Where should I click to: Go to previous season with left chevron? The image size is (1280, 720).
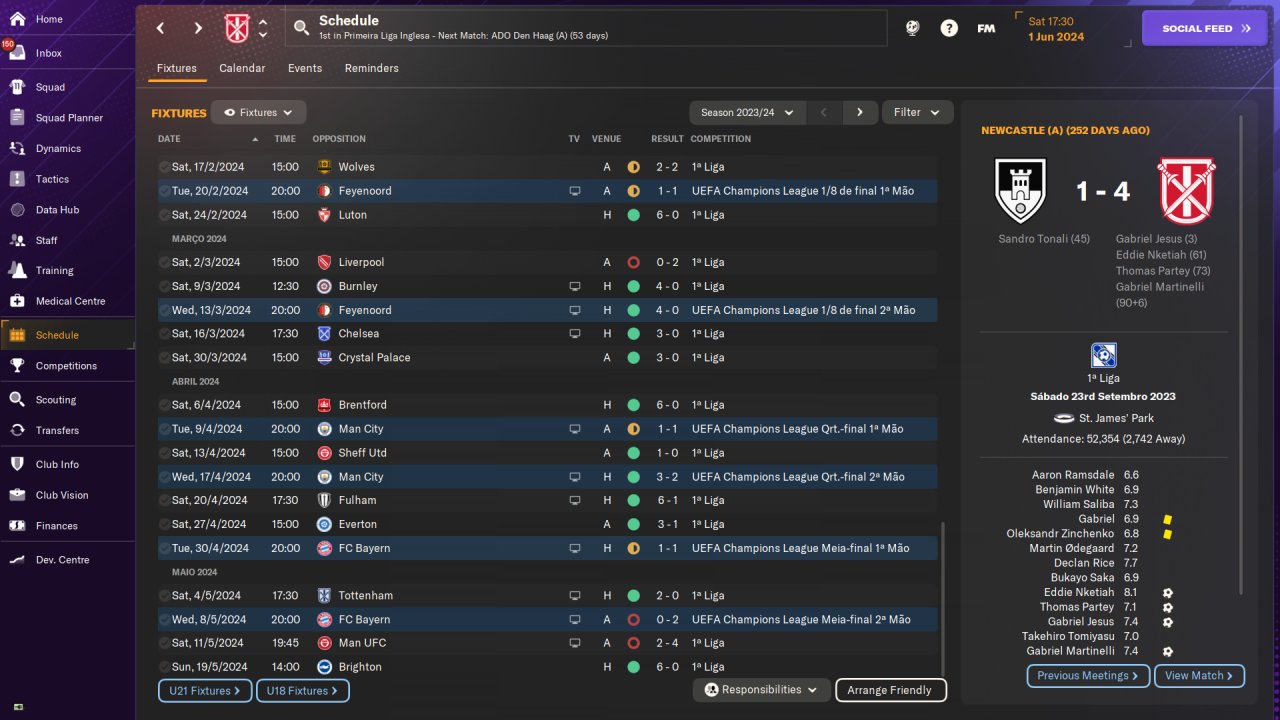click(x=823, y=113)
